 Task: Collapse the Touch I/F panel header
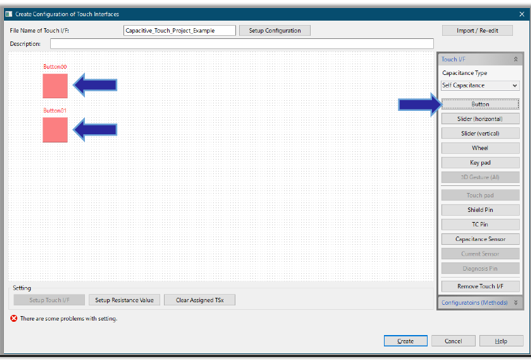[x=480, y=59]
